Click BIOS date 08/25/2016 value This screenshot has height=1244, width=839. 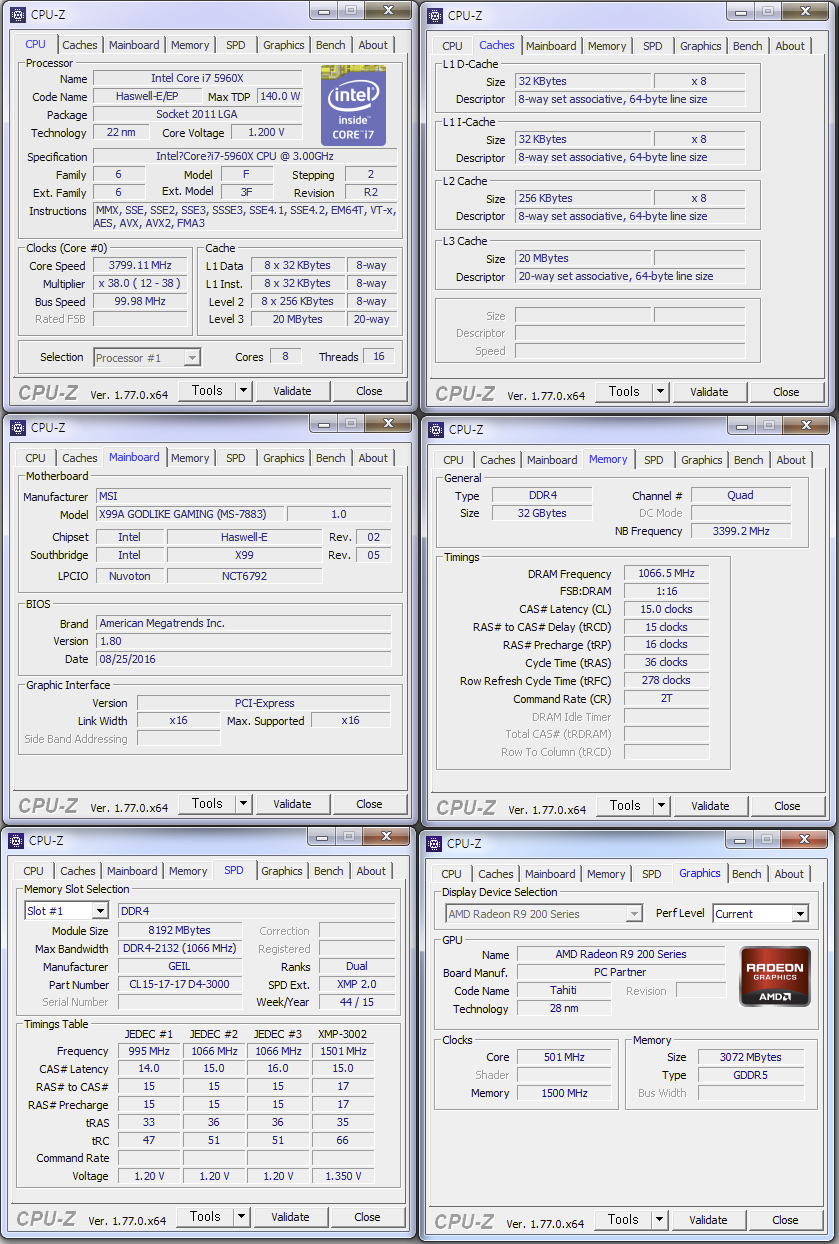(244, 659)
